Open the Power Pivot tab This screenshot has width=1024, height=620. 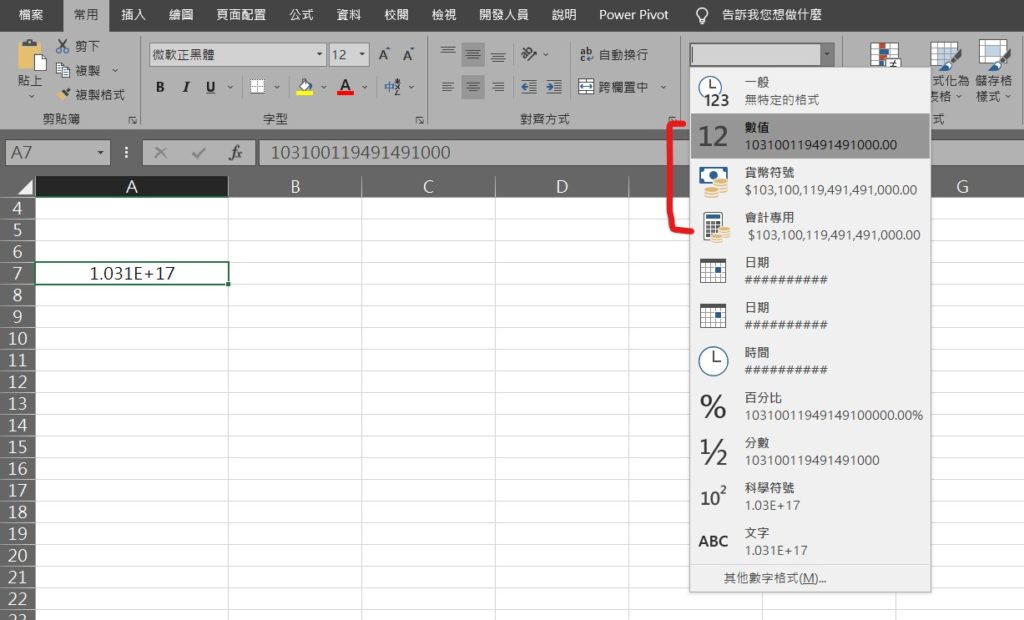633,15
